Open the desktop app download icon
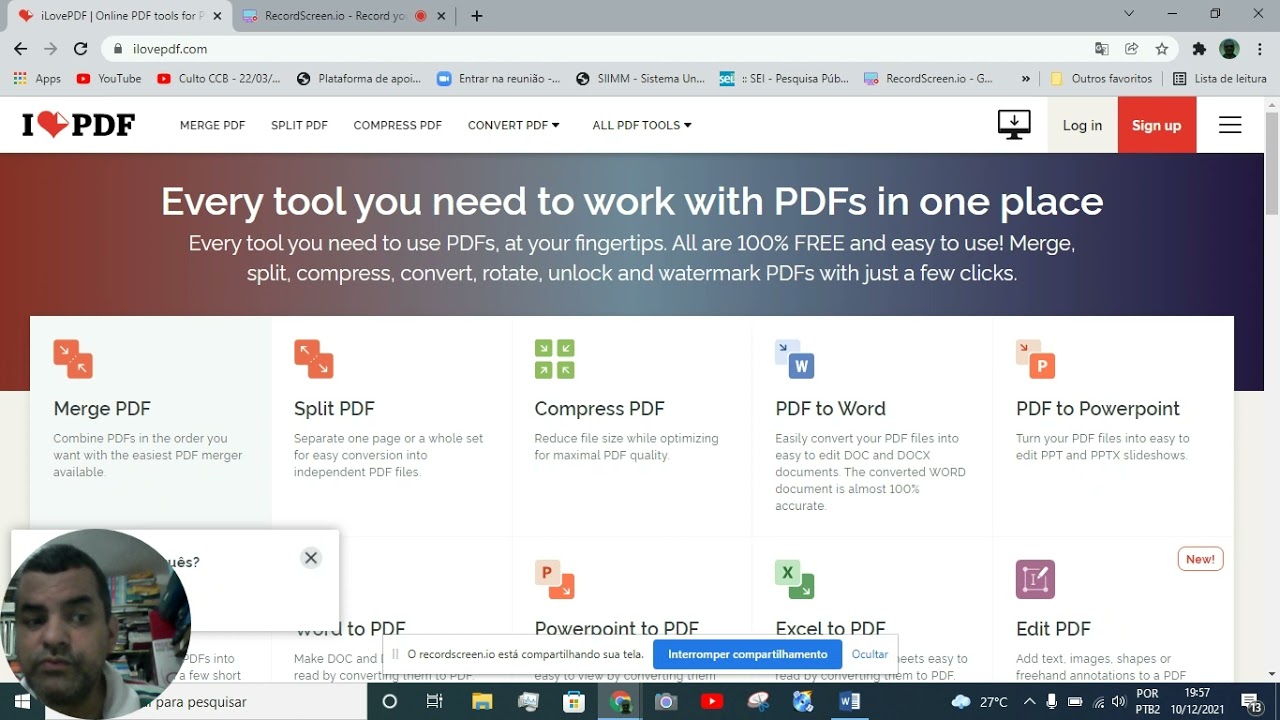Screen dimensions: 1280x720 (1014, 125)
